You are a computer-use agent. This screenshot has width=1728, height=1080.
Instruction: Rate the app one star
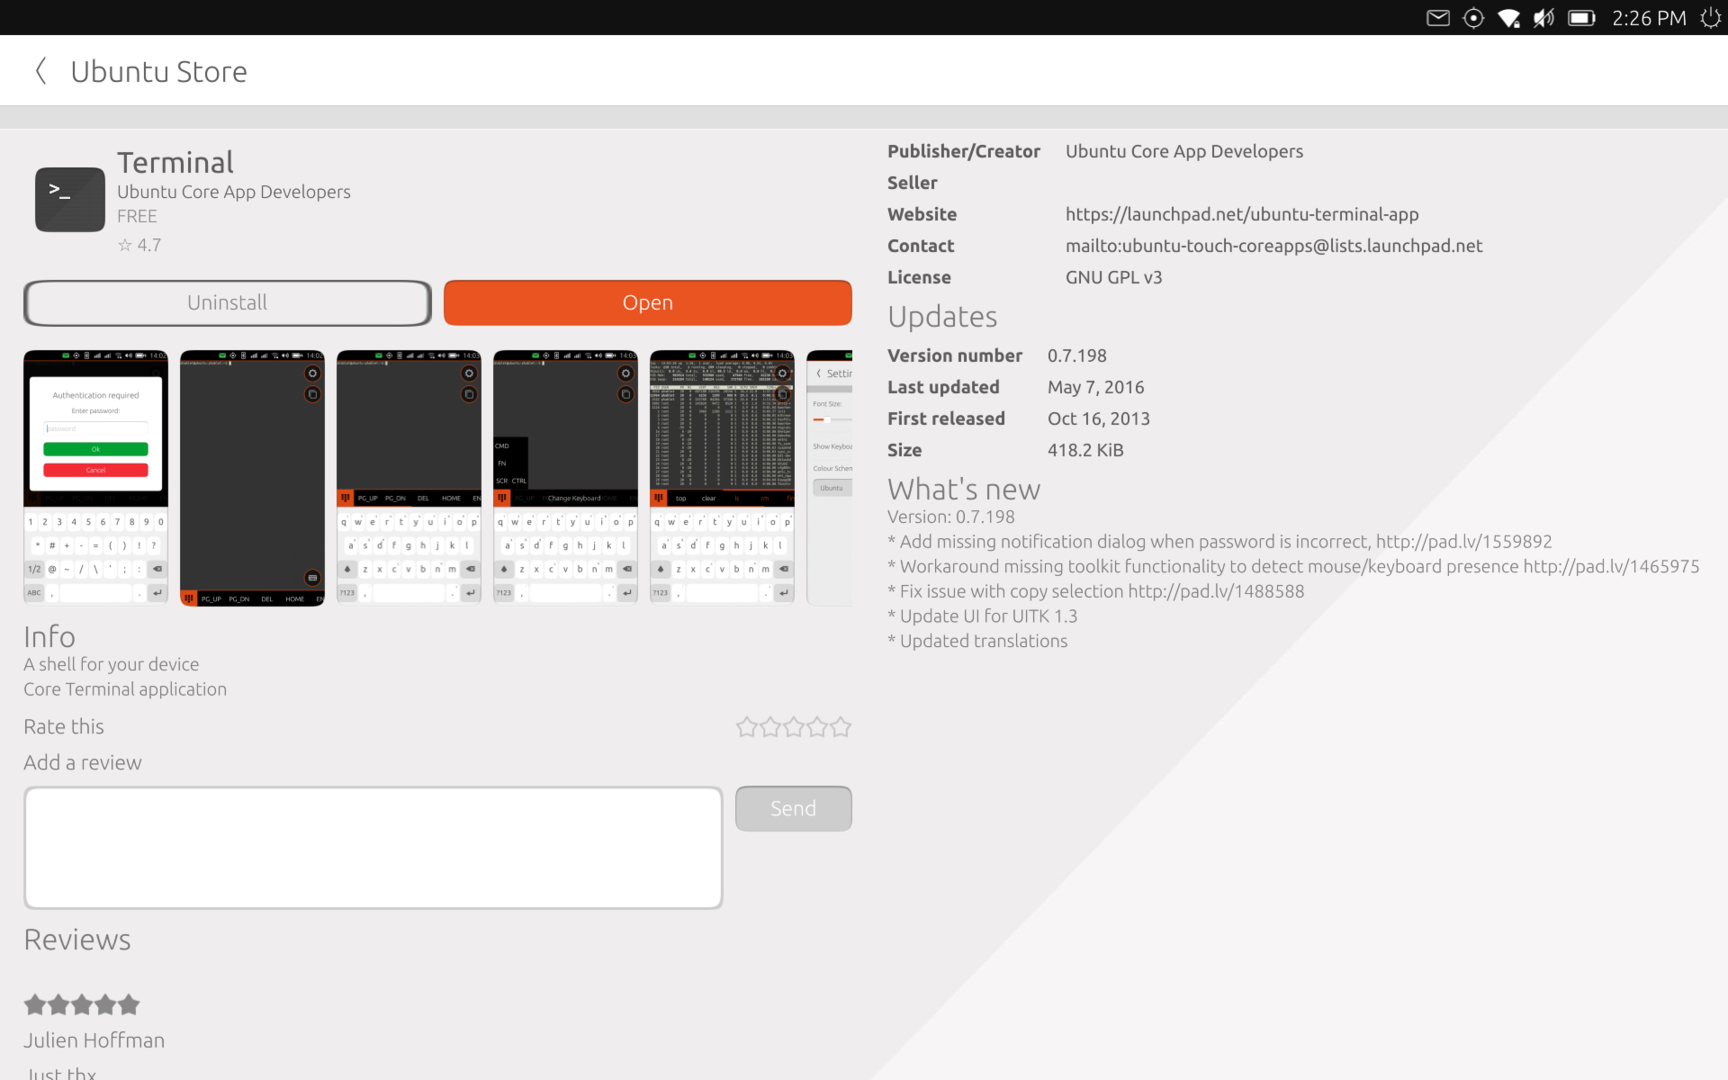746,727
